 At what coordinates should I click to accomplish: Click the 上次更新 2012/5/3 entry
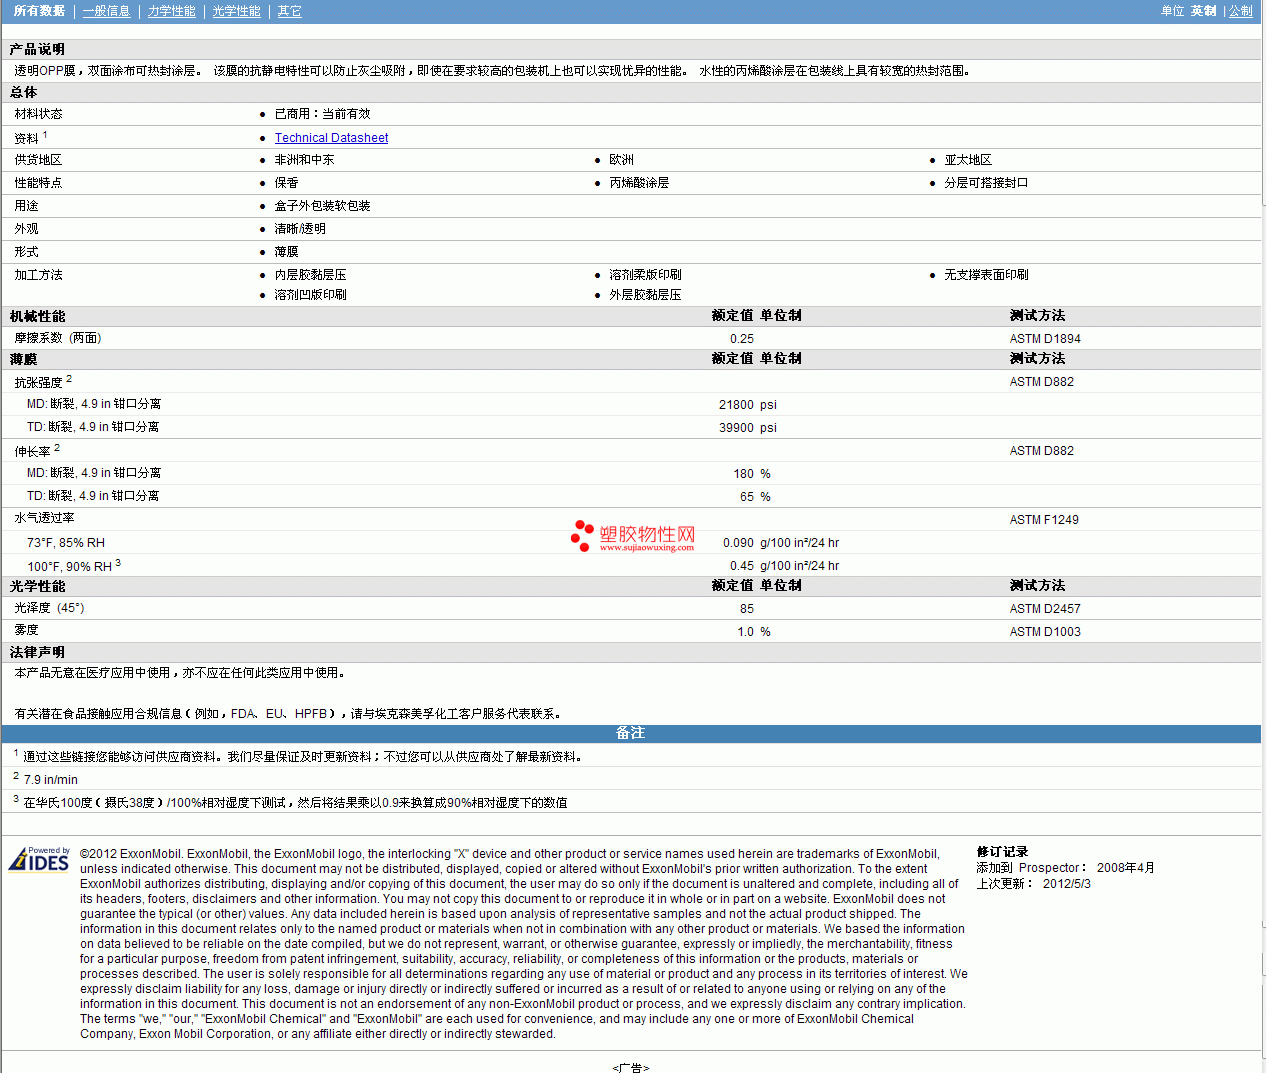click(1033, 884)
